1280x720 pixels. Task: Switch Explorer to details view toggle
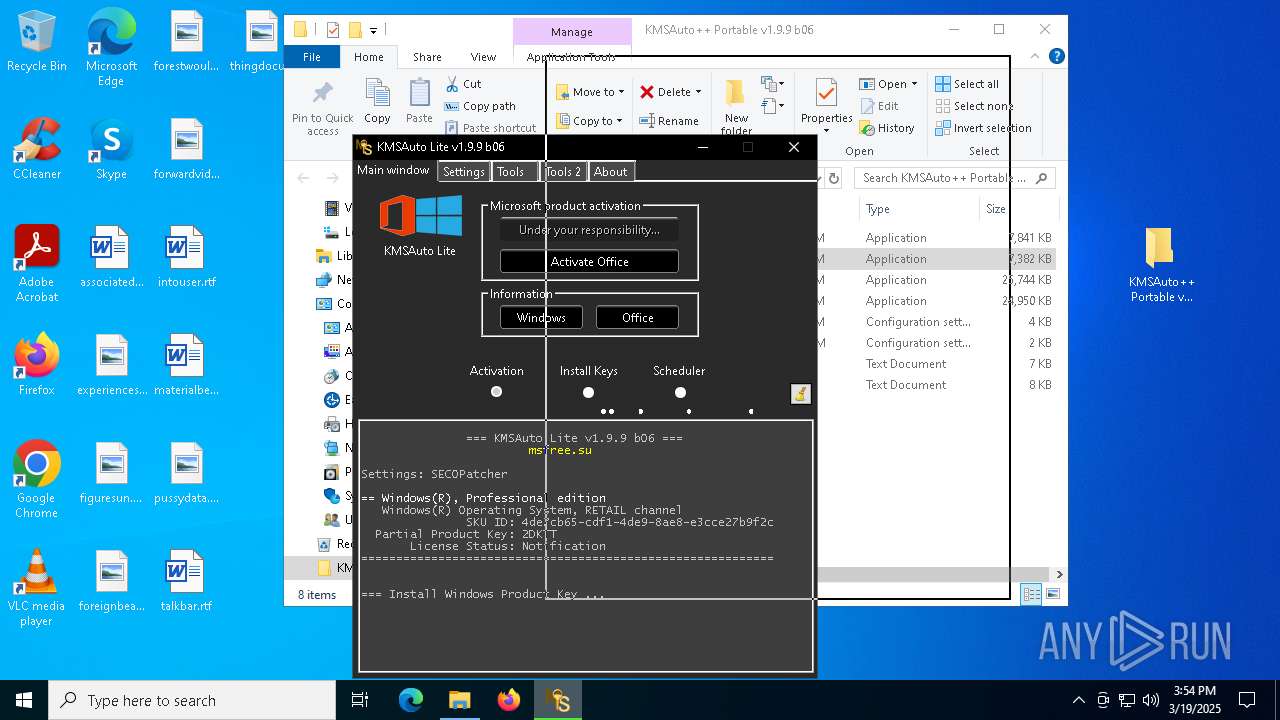(x=1031, y=594)
